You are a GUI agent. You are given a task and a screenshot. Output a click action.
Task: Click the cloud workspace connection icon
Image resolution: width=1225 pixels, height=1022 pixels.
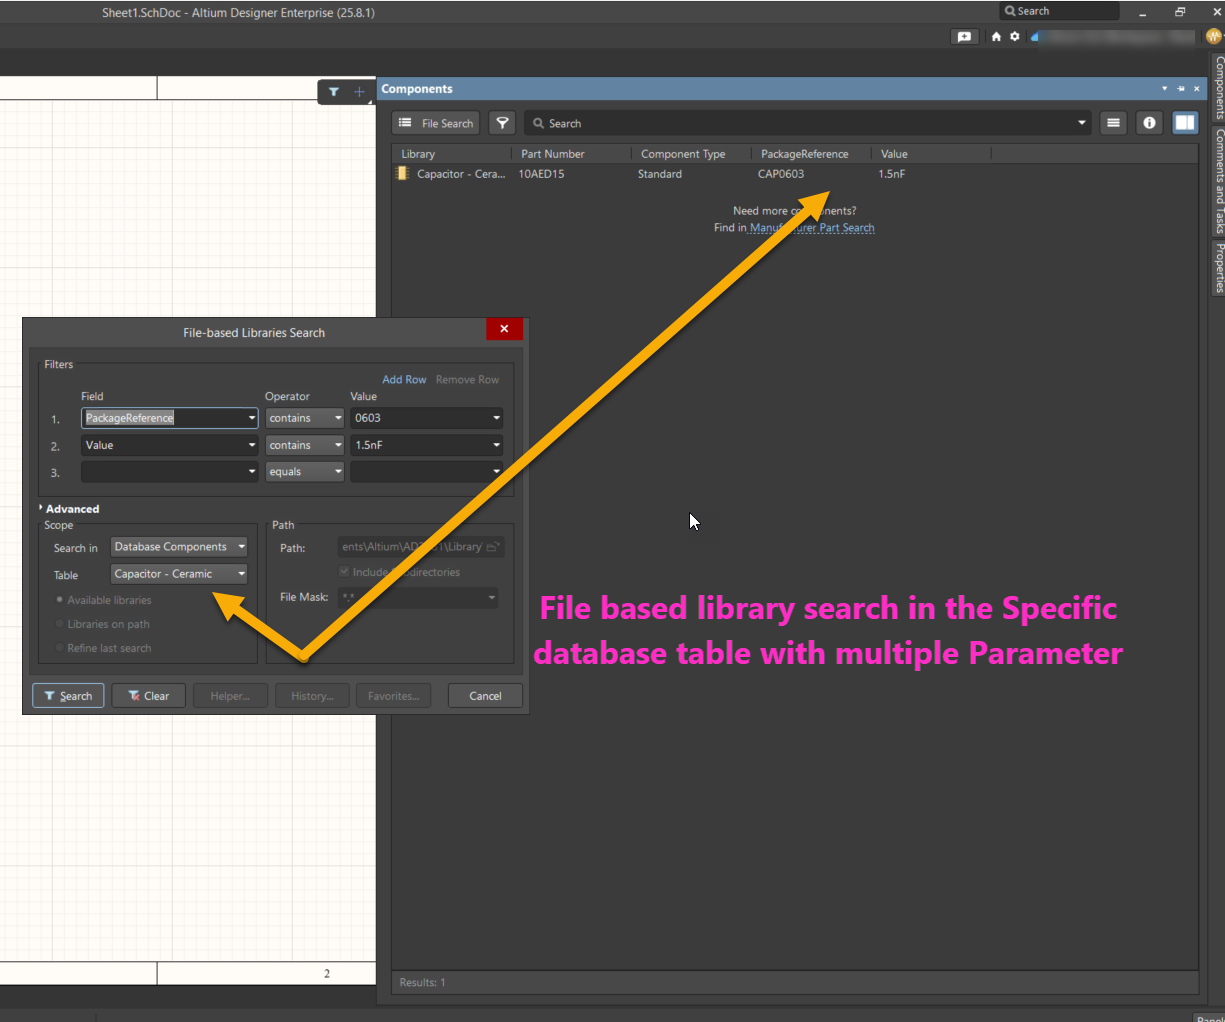[x=1034, y=36]
